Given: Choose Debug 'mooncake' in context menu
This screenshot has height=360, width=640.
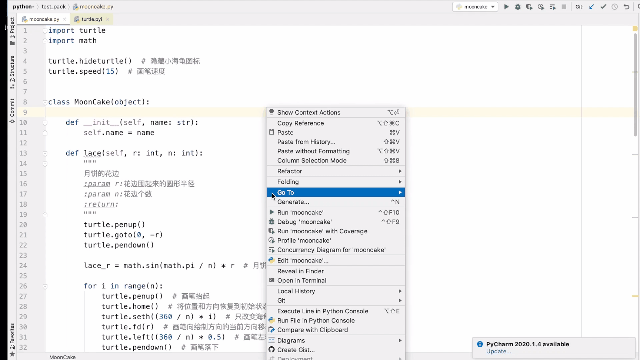Looking at the screenshot, I should coord(336,222).
